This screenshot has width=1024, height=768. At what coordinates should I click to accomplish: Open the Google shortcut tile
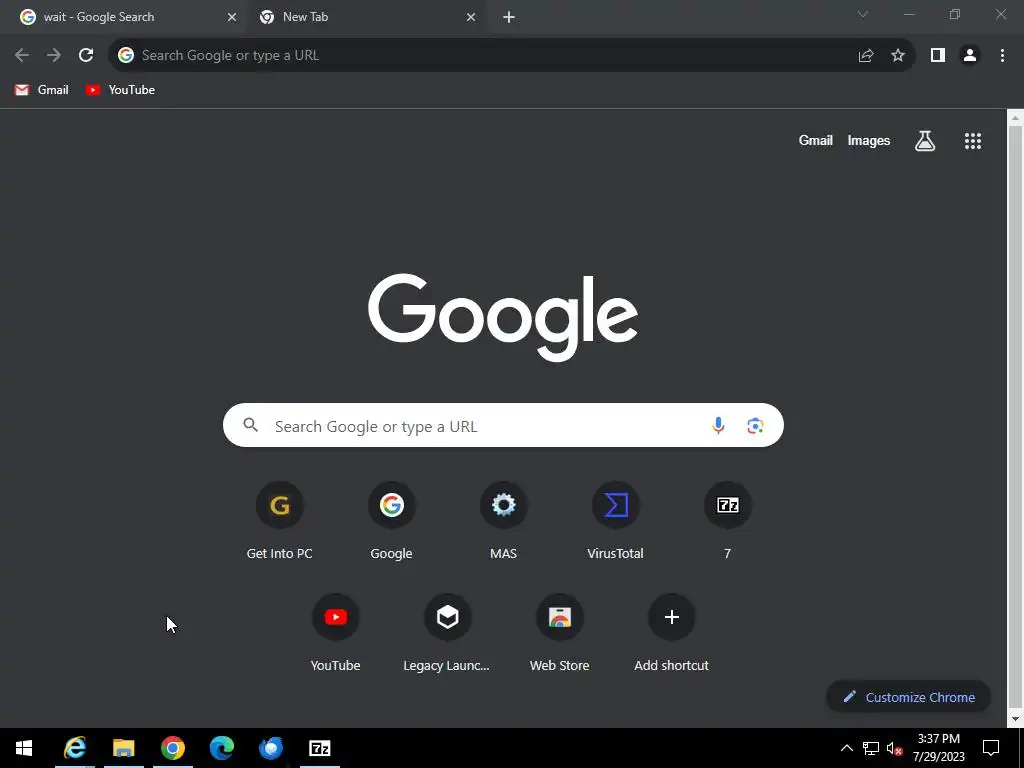tap(391, 520)
